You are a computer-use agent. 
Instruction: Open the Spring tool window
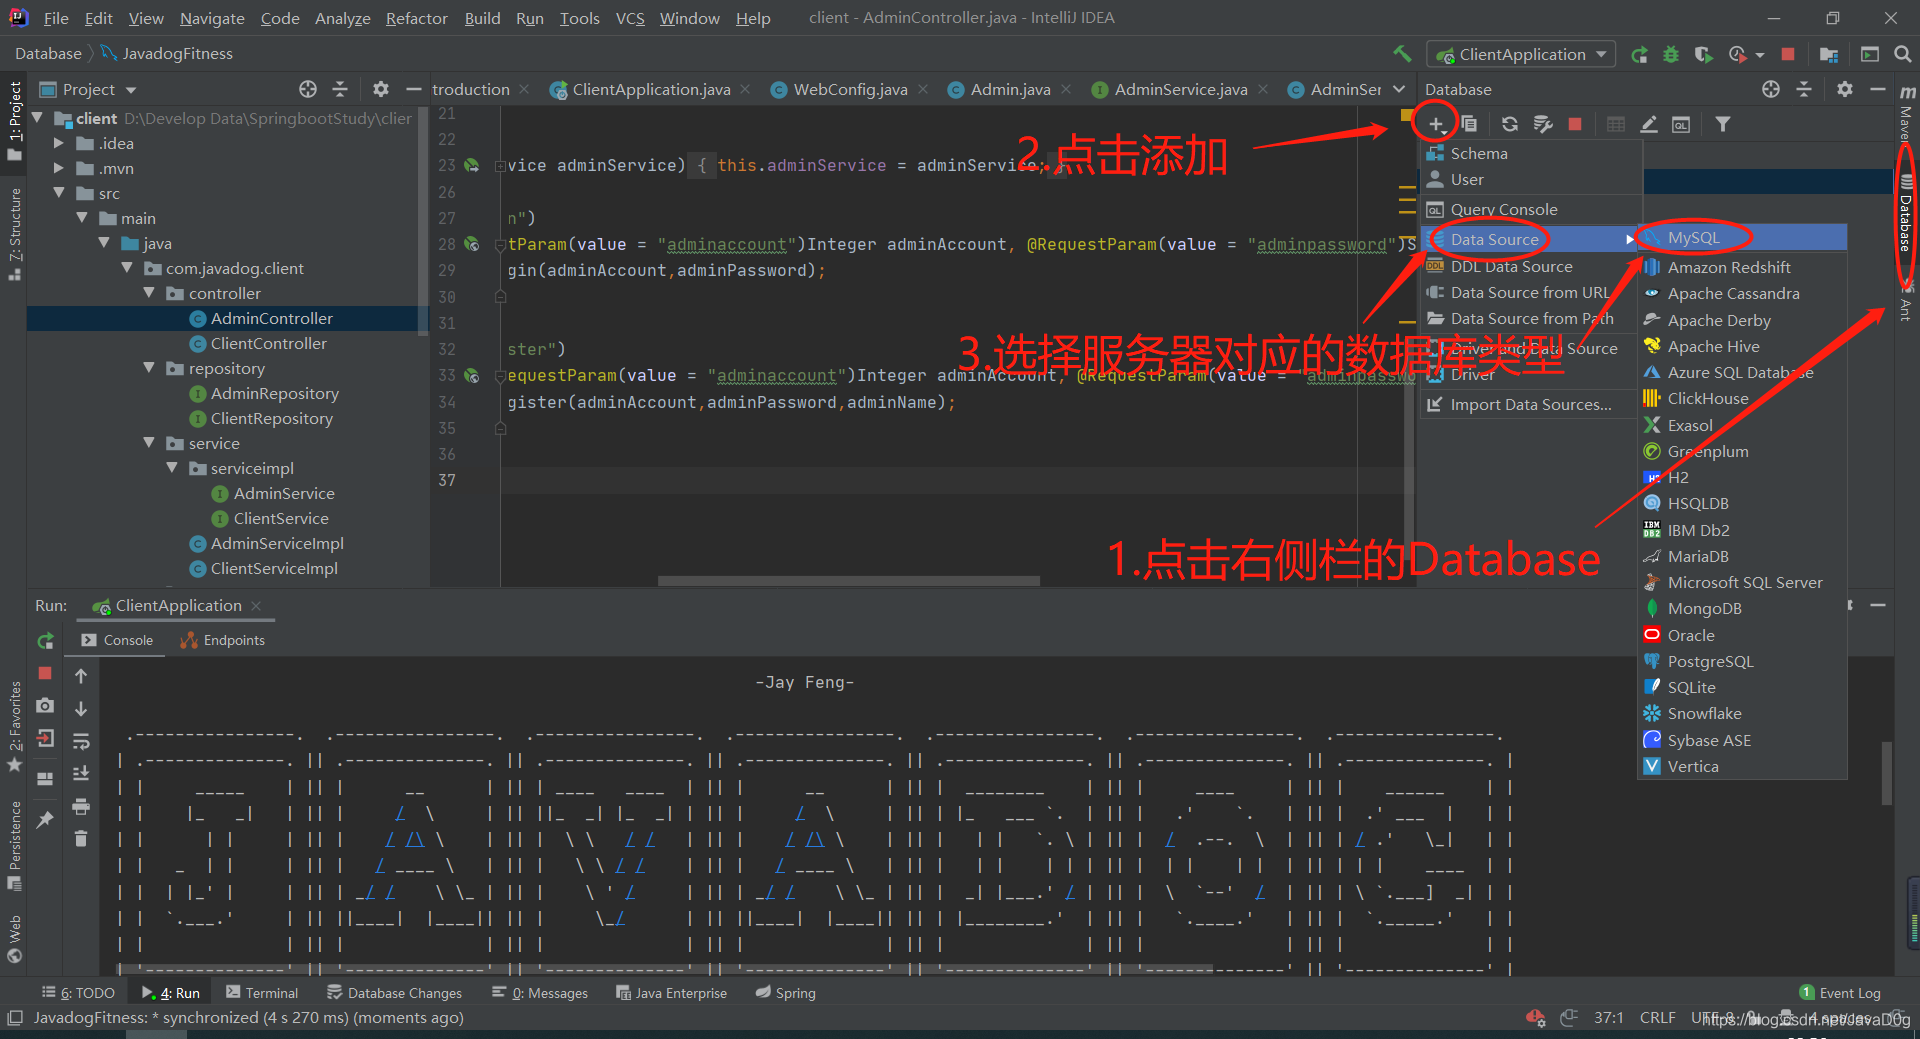[x=785, y=993]
